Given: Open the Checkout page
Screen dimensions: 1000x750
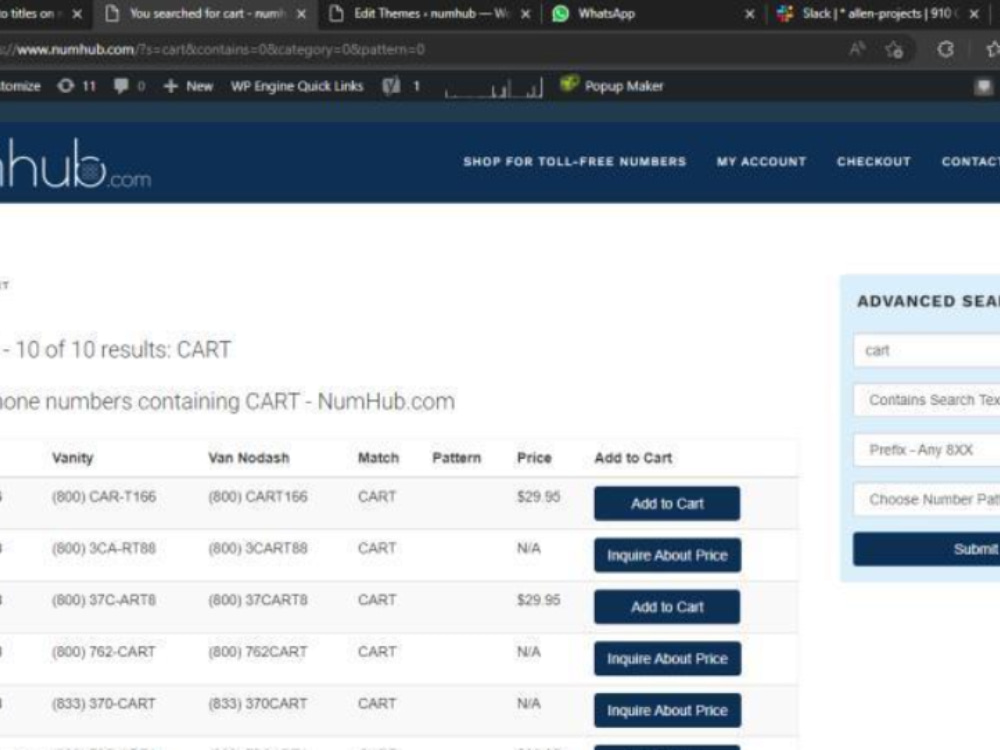Looking at the screenshot, I should [874, 161].
